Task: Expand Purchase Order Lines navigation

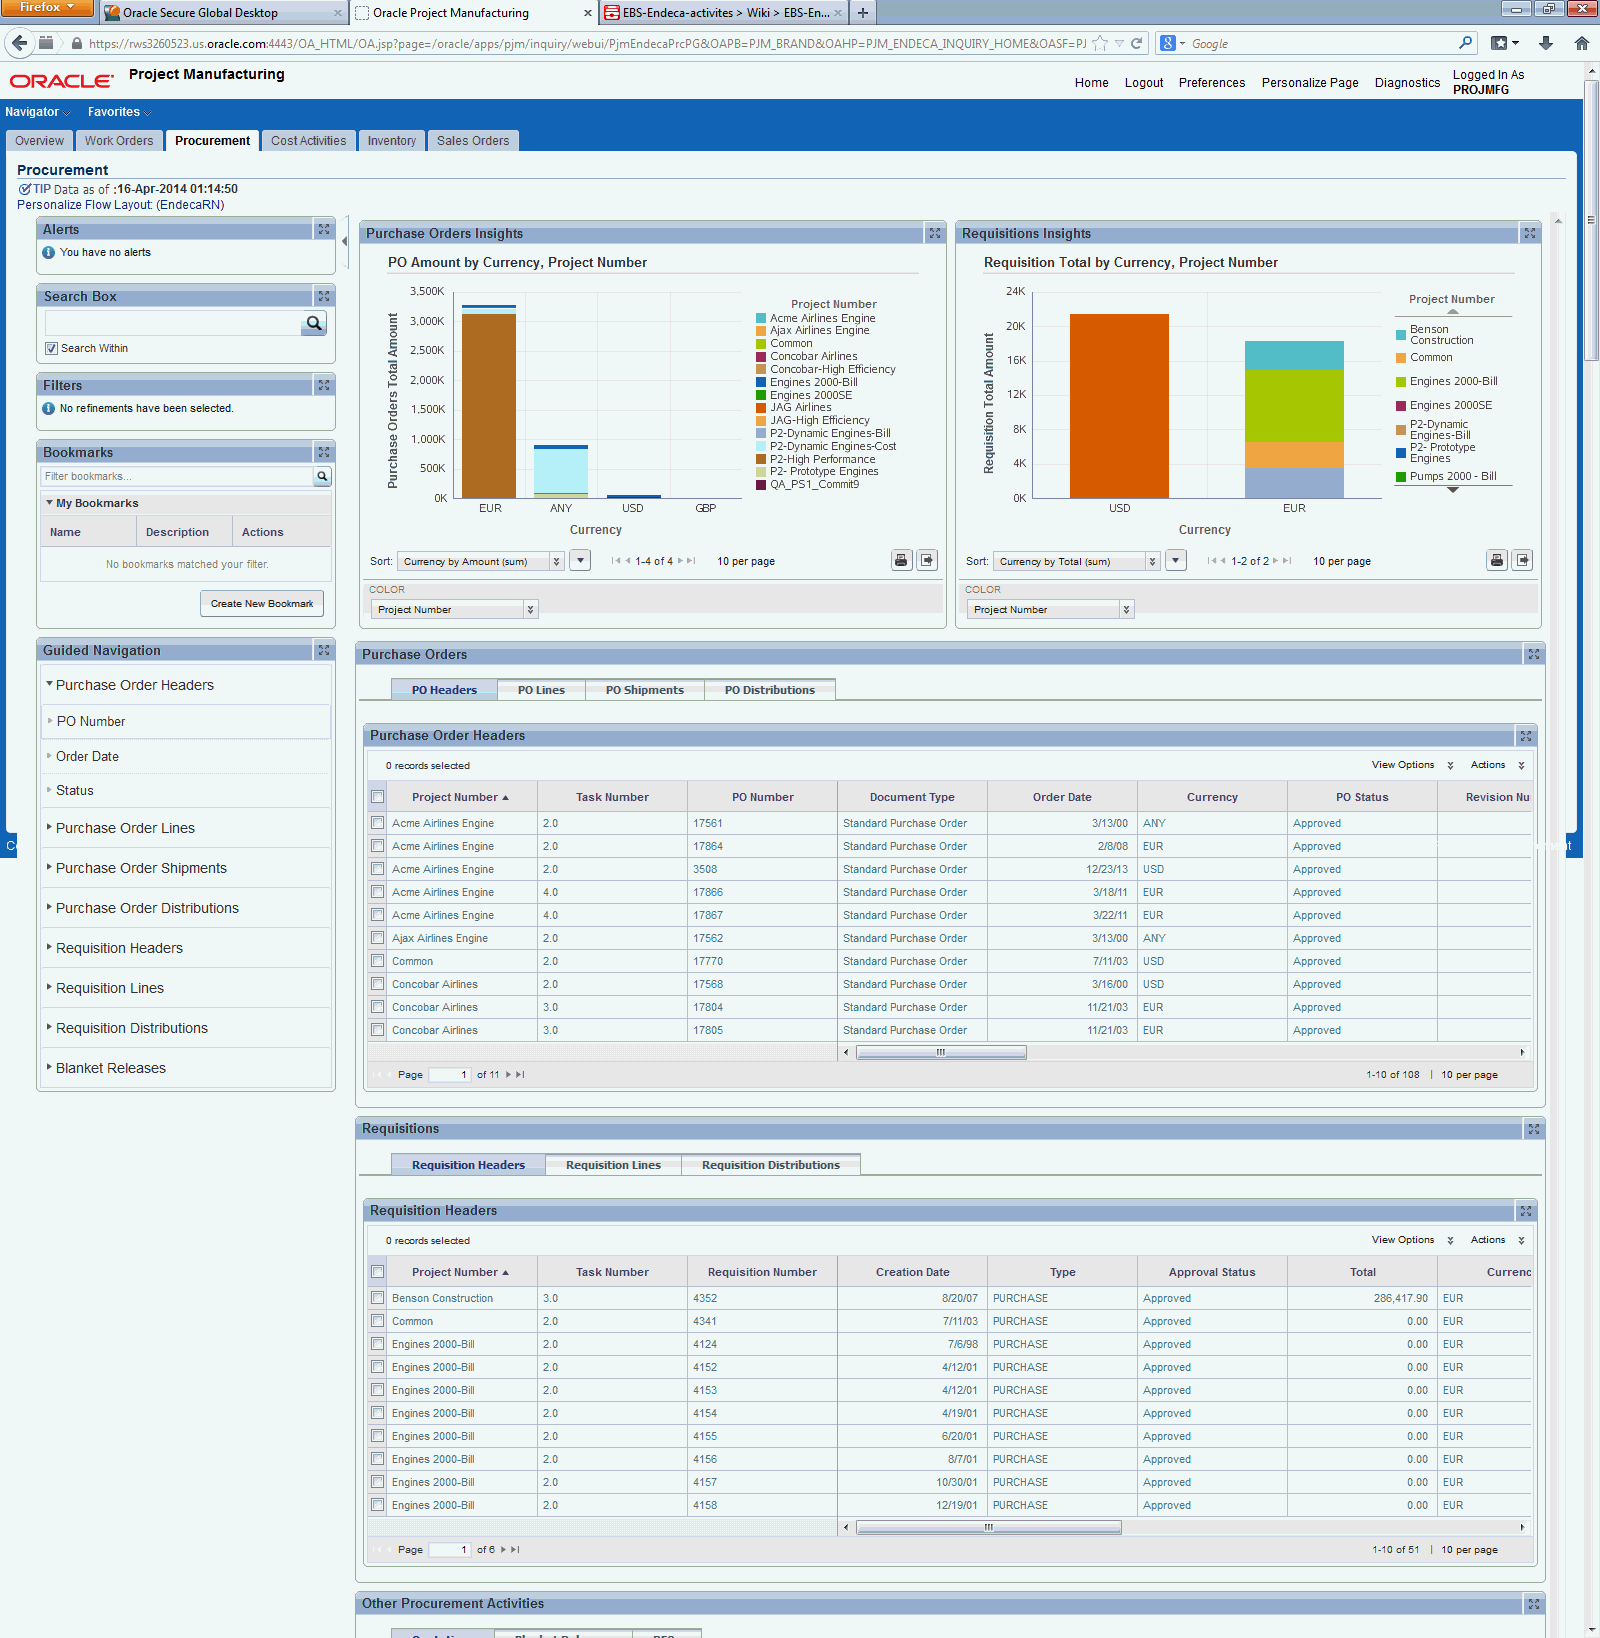Action: pyautogui.click(x=125, y=828)
